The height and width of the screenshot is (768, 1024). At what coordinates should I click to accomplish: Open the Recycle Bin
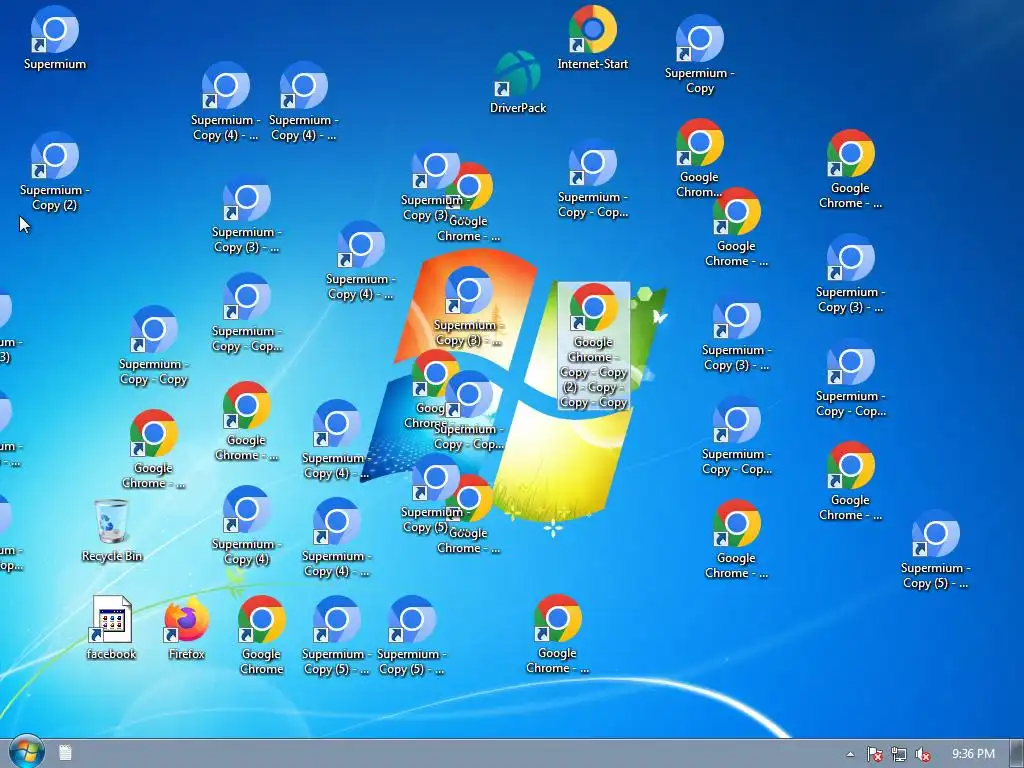112,530
